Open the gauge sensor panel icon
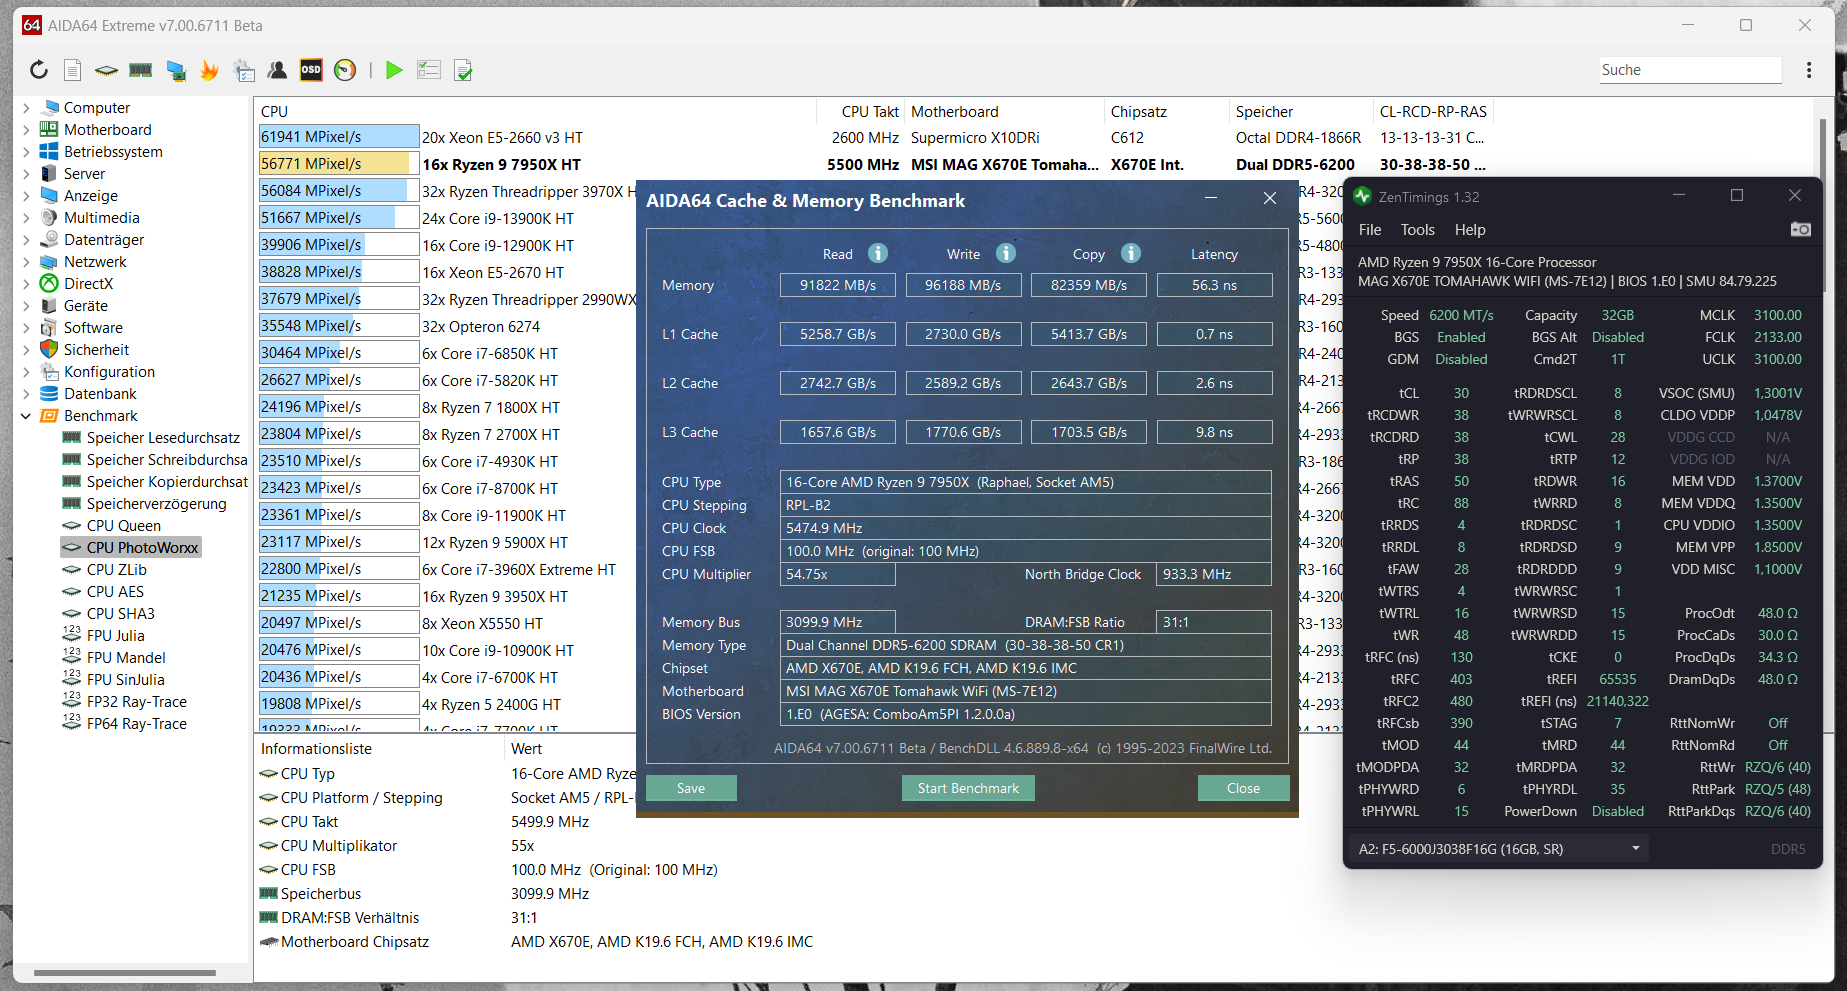The height and width of the screenshot is (991, 1847). click(x=345, y=70)
